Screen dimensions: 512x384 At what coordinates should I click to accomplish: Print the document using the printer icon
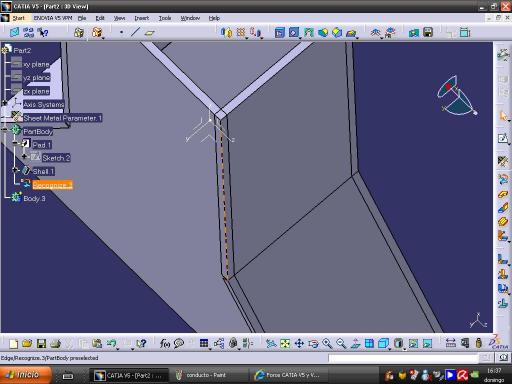pos(55,343)
